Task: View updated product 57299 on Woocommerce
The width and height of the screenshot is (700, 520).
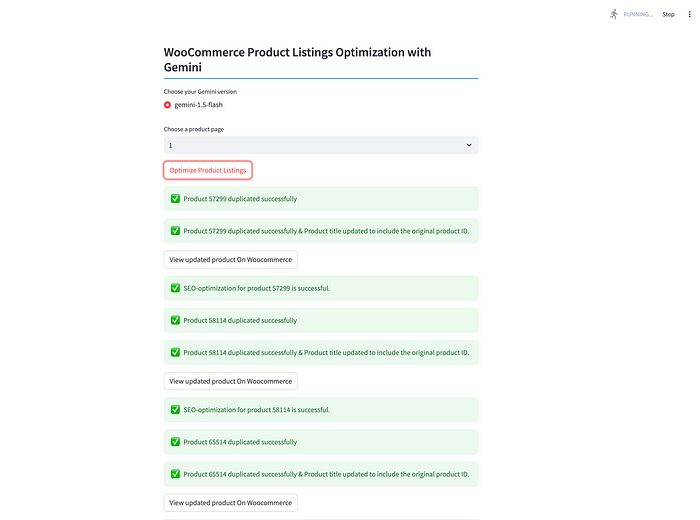Action: pyautogui.click(x=231, y=259)
